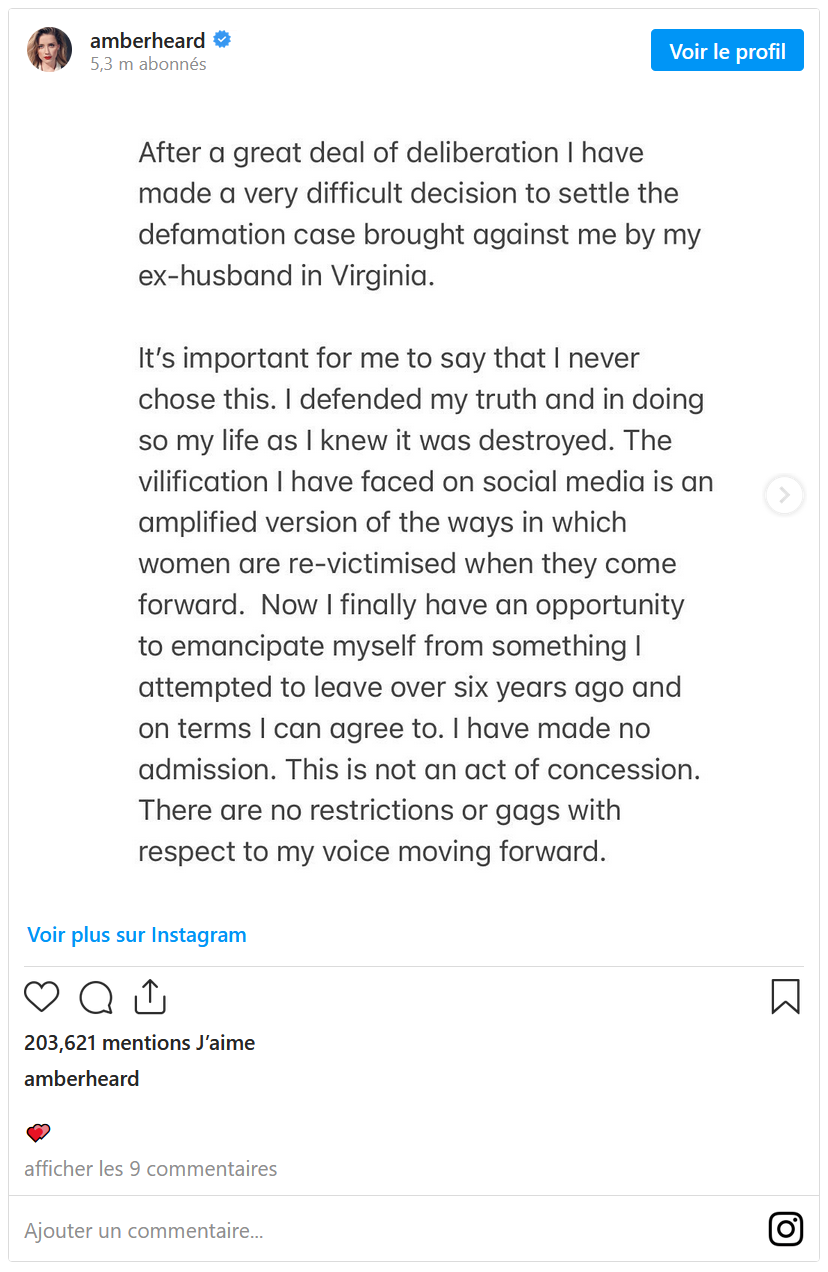Click the Instagram logo icon

(786, 1229)
